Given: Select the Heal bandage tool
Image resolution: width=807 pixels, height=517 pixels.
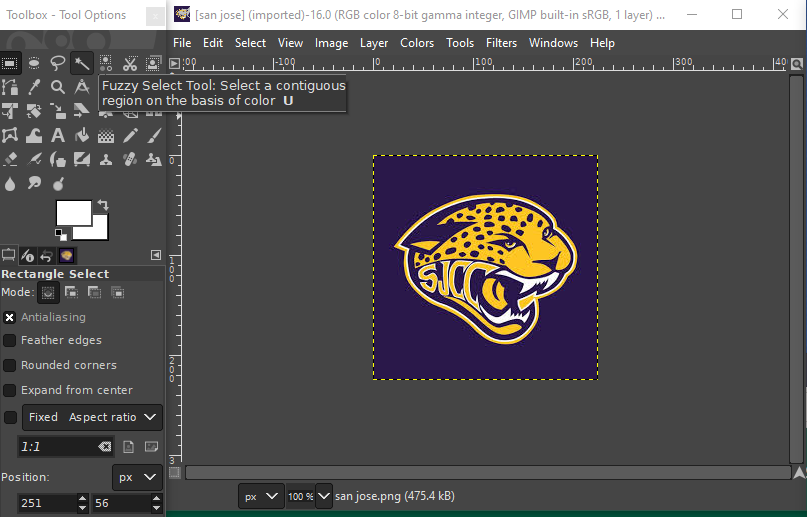Looking at the screenshot, I should (x=130, y=159).
